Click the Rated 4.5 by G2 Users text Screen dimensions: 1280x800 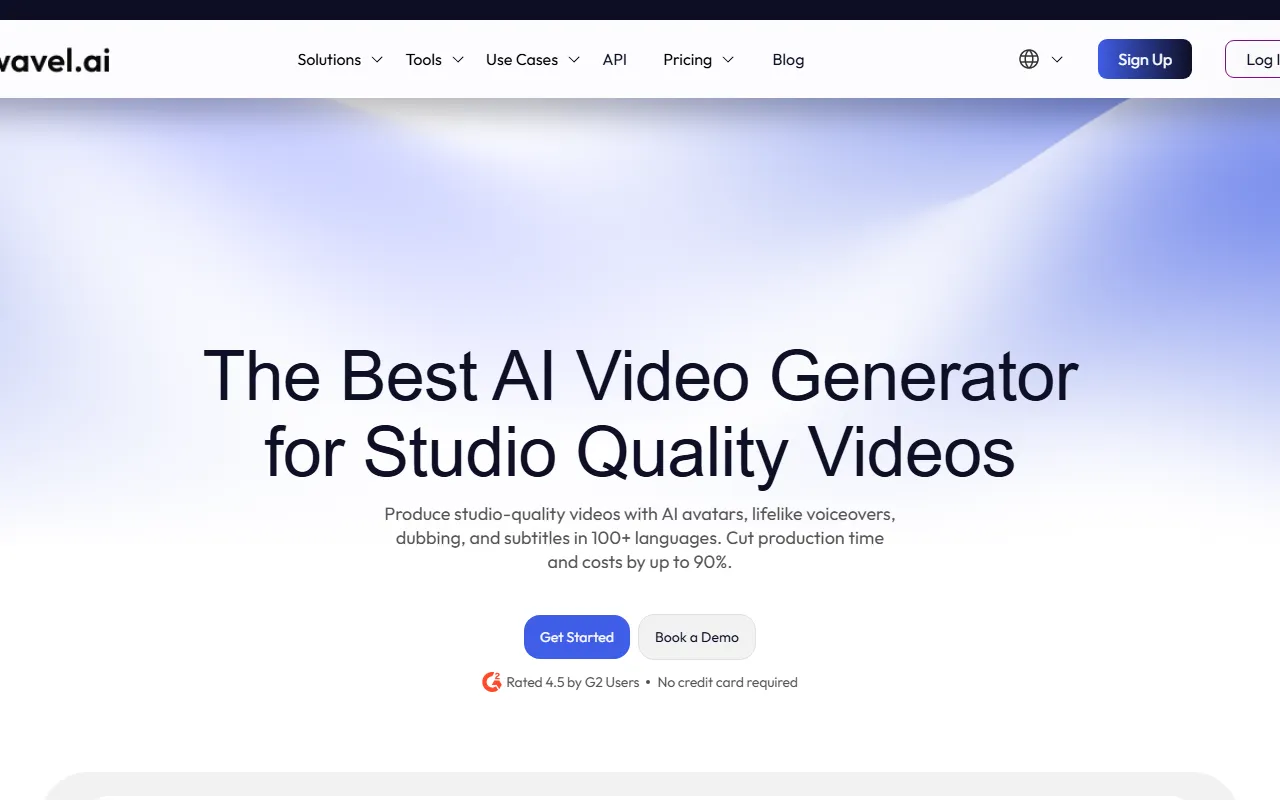[x=572, y=682]
